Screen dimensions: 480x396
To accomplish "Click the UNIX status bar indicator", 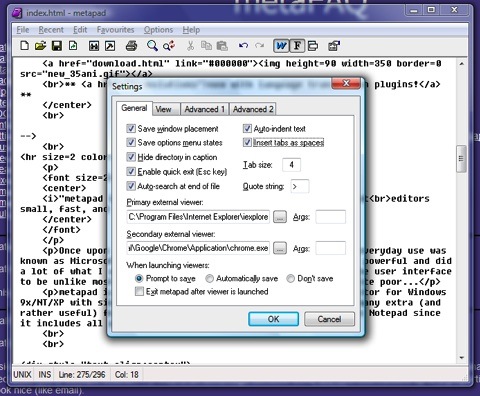I will pyautogui.click(x=22, y=375).
